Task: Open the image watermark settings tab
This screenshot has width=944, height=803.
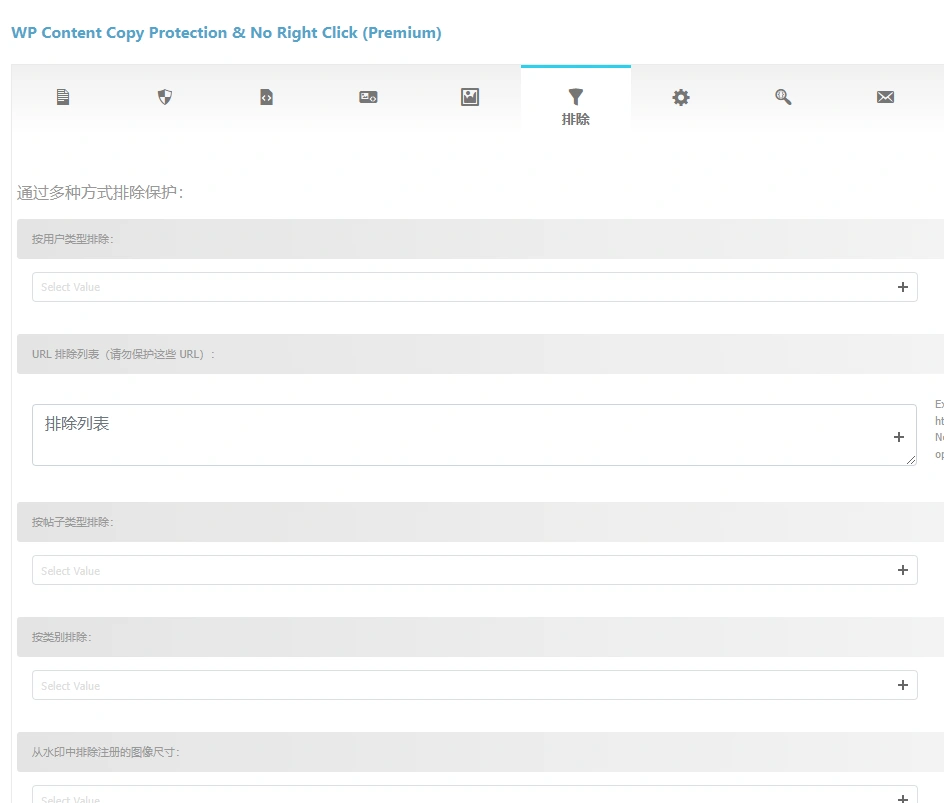Action: [x=469, y=96]
